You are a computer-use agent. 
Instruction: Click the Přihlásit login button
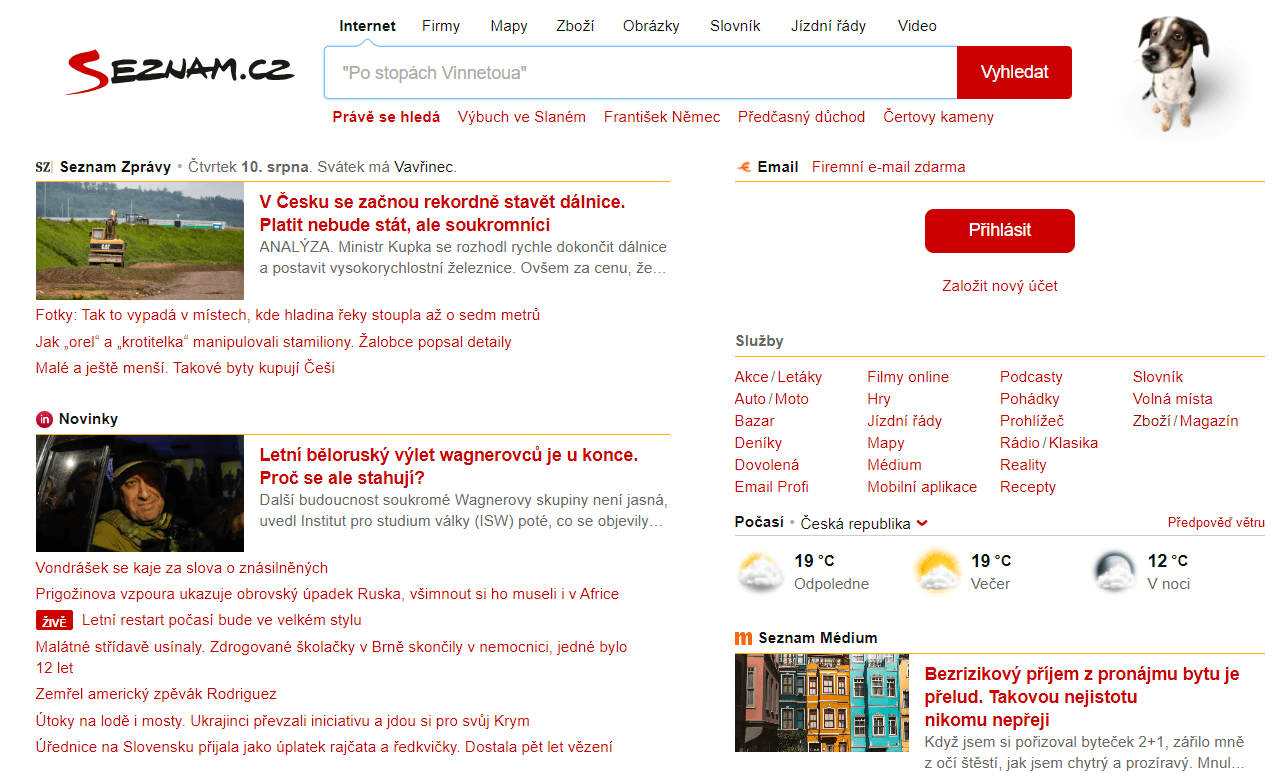tap(999, 230)
